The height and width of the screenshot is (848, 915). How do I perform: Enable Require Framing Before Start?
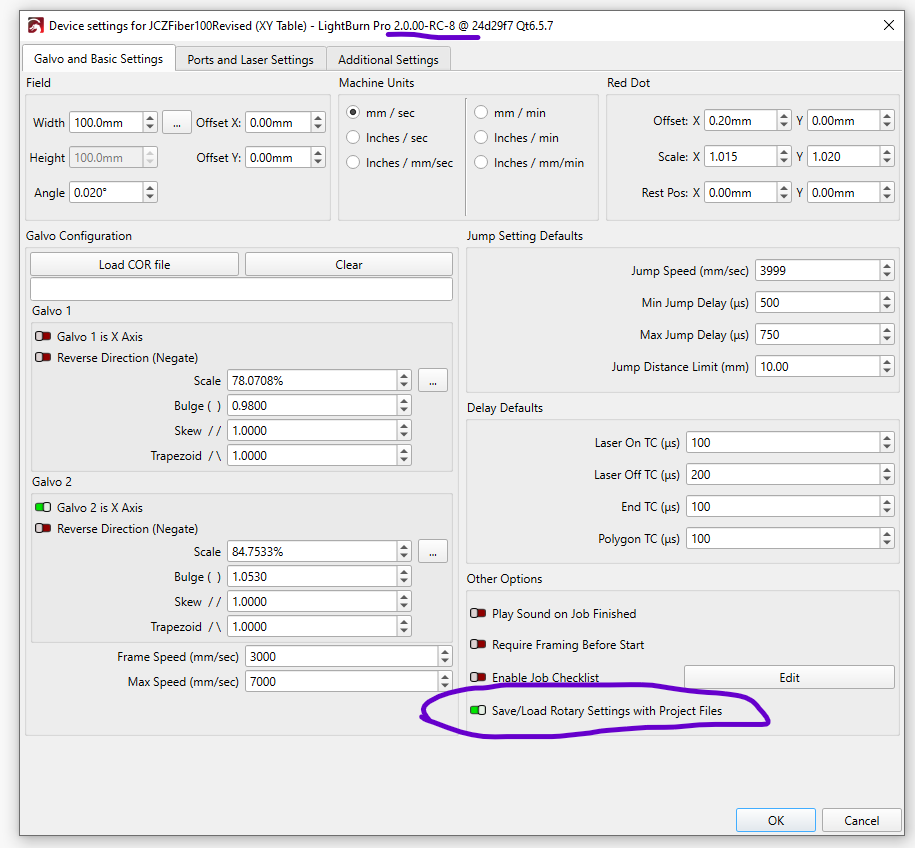tap(478, 644)
